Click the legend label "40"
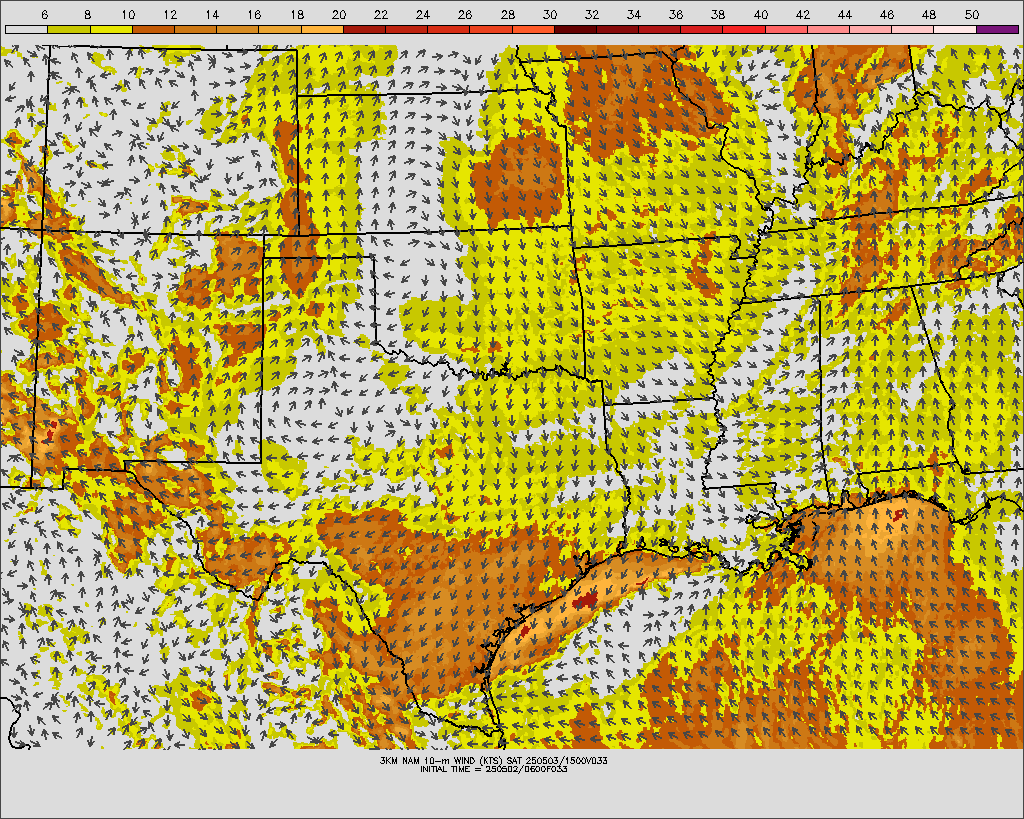1024x819 pixels. coord(760,14)
